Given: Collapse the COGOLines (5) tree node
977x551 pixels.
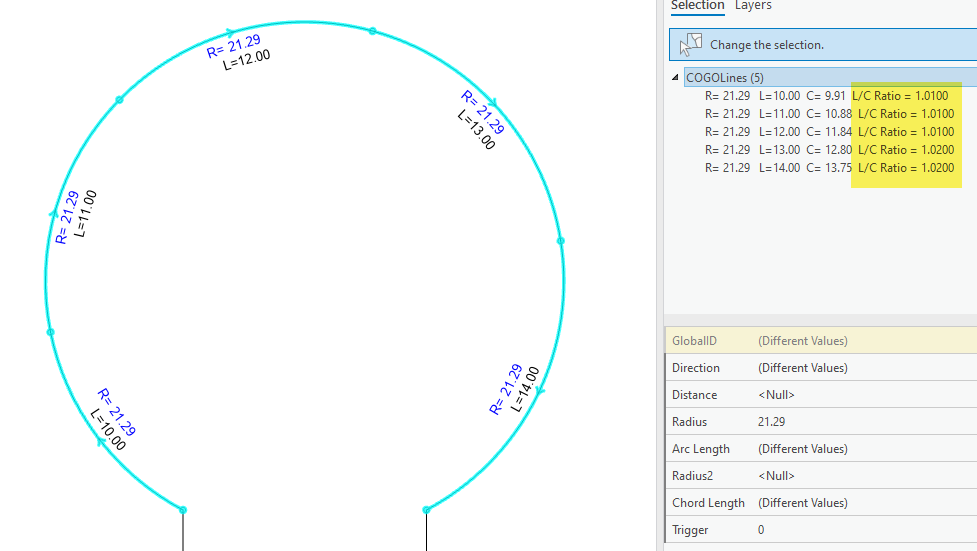Looking at the screenshot, I should [x=675, y=77].
